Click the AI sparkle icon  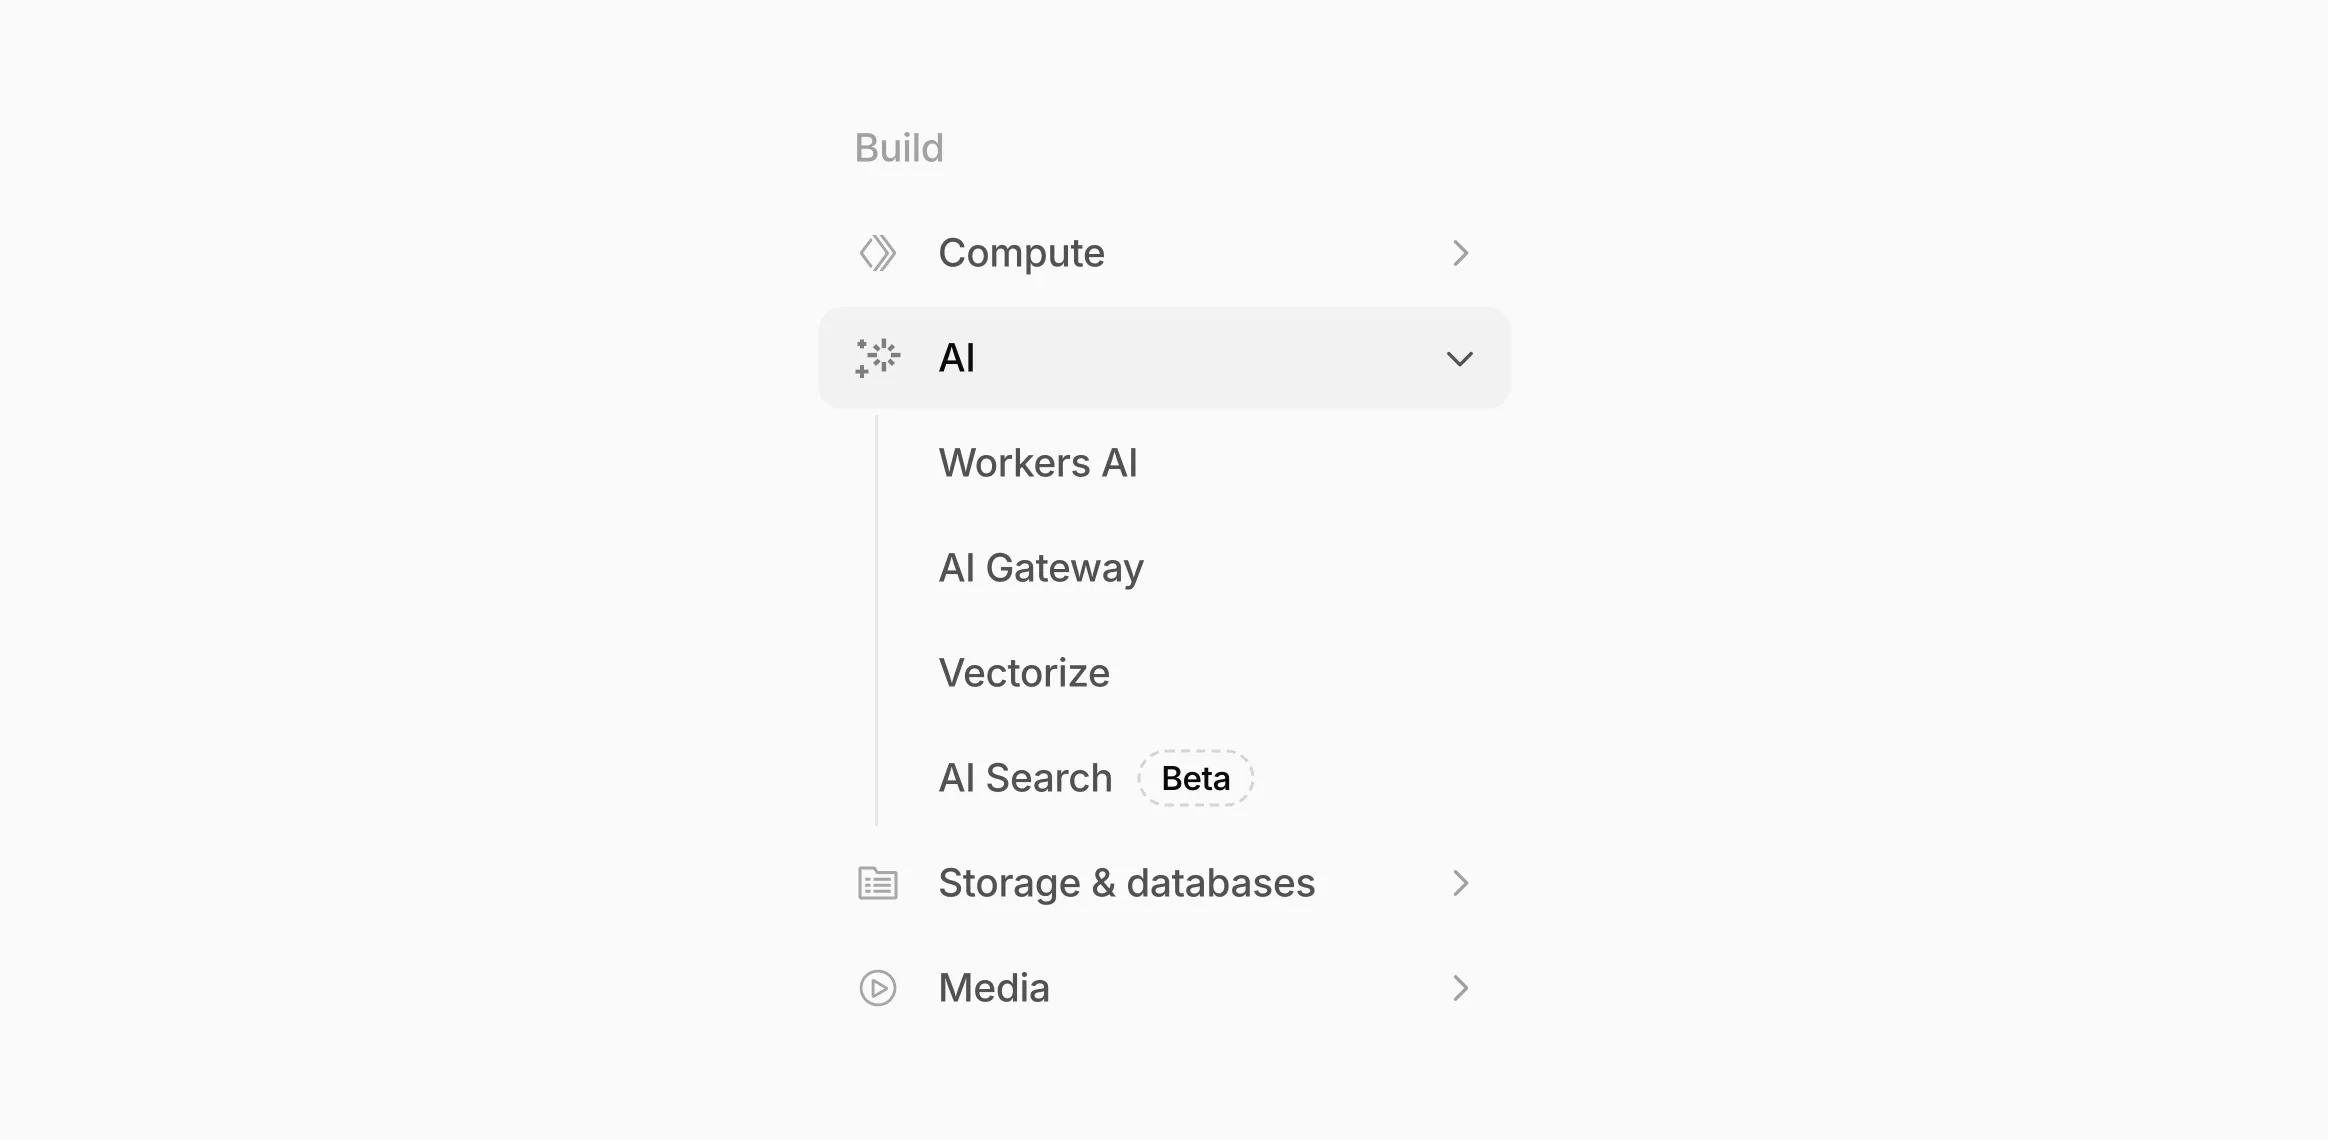tap(877, 357)
